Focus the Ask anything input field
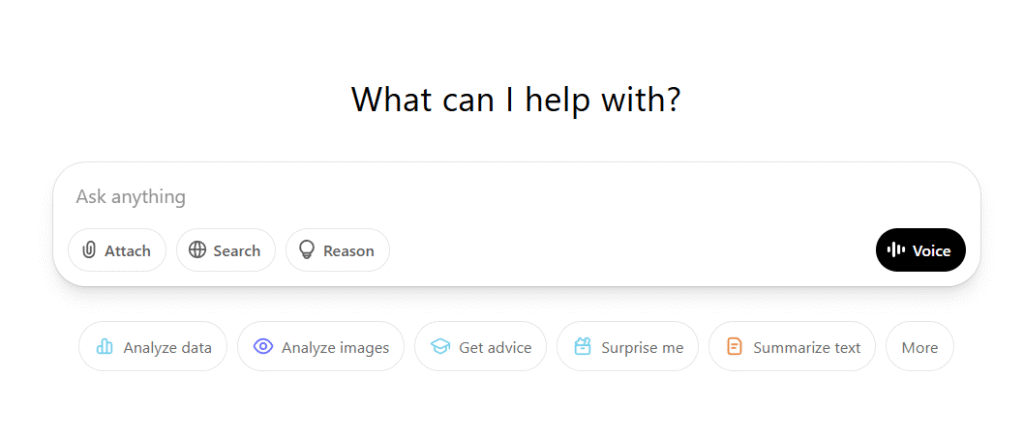Screen dimensions: 1024x437 pos(516,197)
